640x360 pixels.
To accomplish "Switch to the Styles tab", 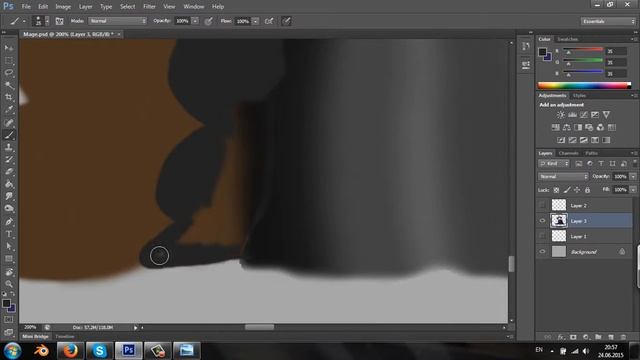I will click(x=579, y=96).
